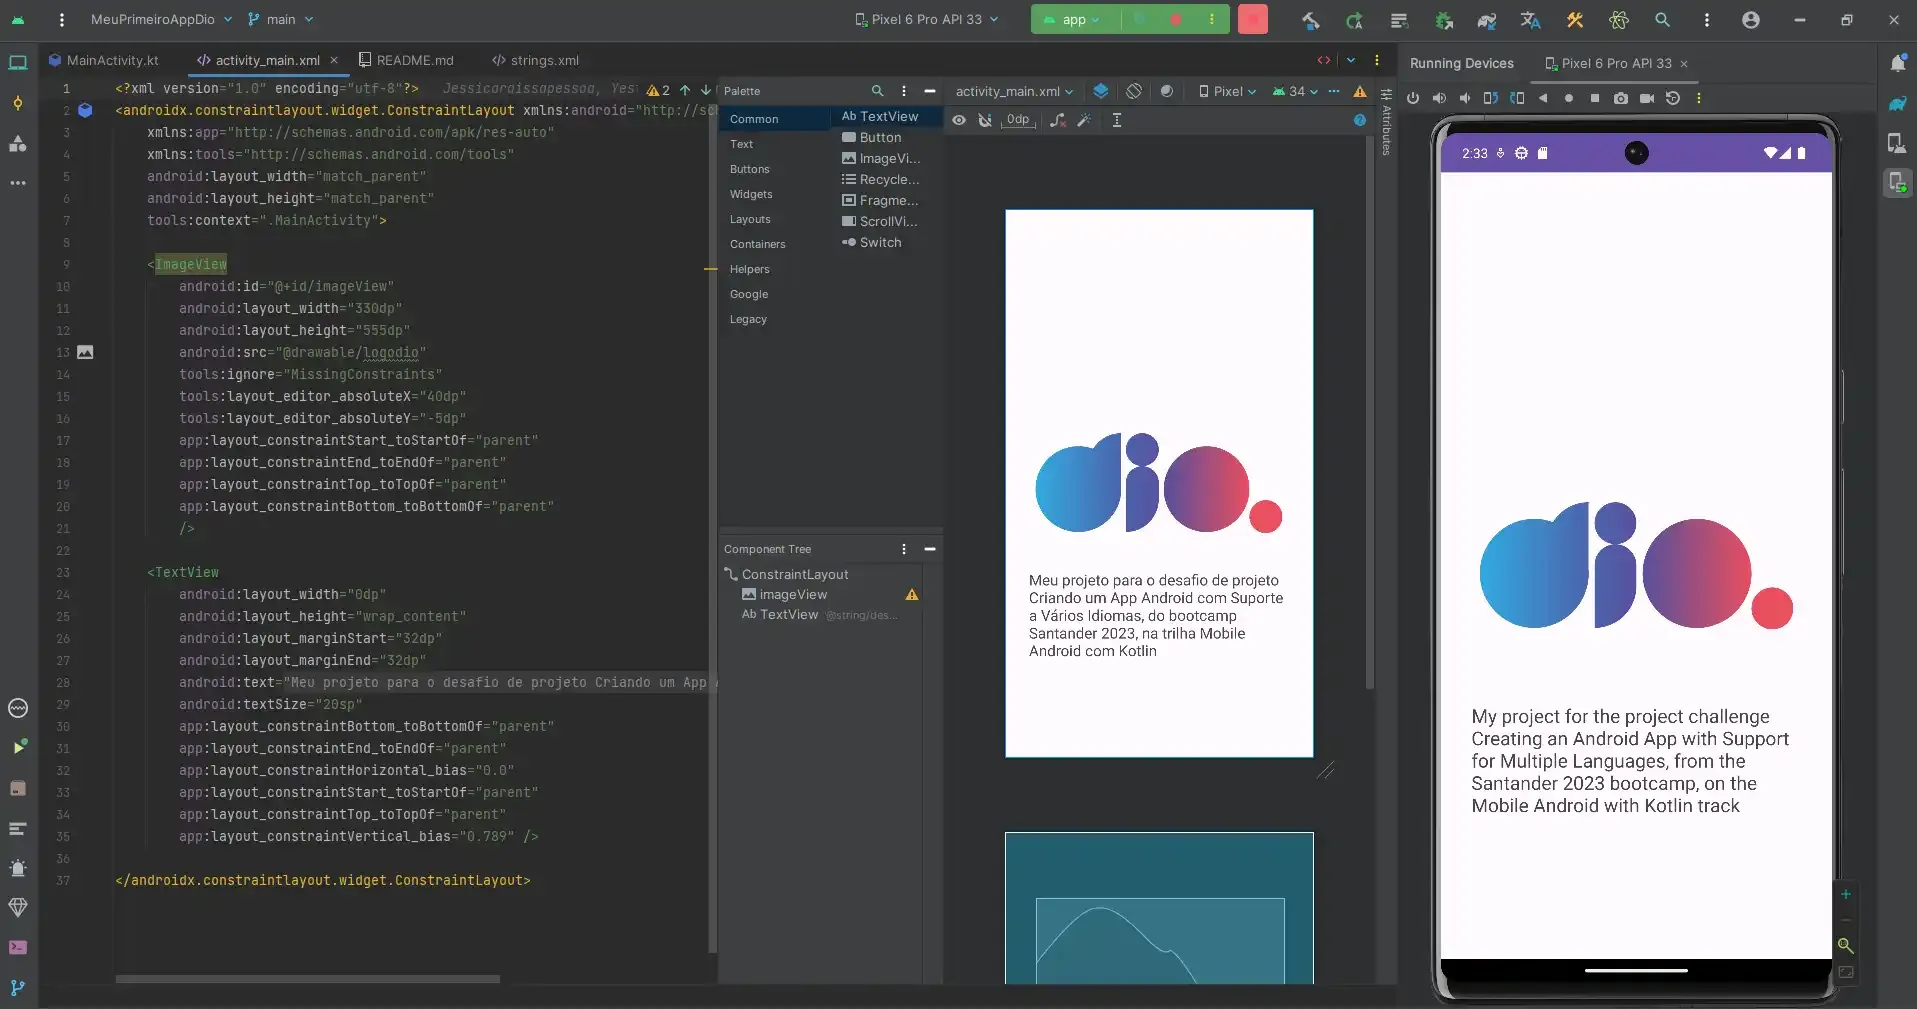Open the Translate icon in main toolbar

[x=1530, y=20]
